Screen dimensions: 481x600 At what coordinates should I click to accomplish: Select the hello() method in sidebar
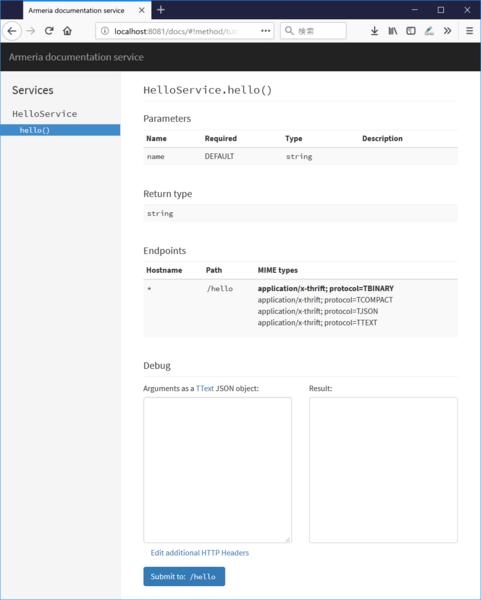pyautogui.click(x=60, y=130)
